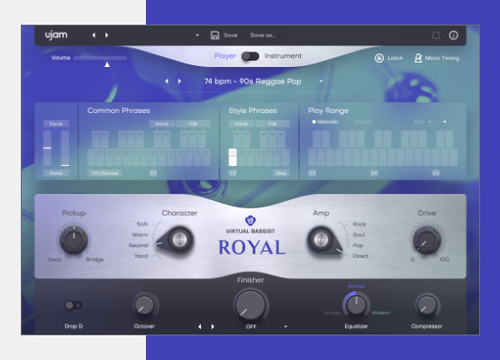
Task: Click Common Phrases Fills label
Action: 193,124
